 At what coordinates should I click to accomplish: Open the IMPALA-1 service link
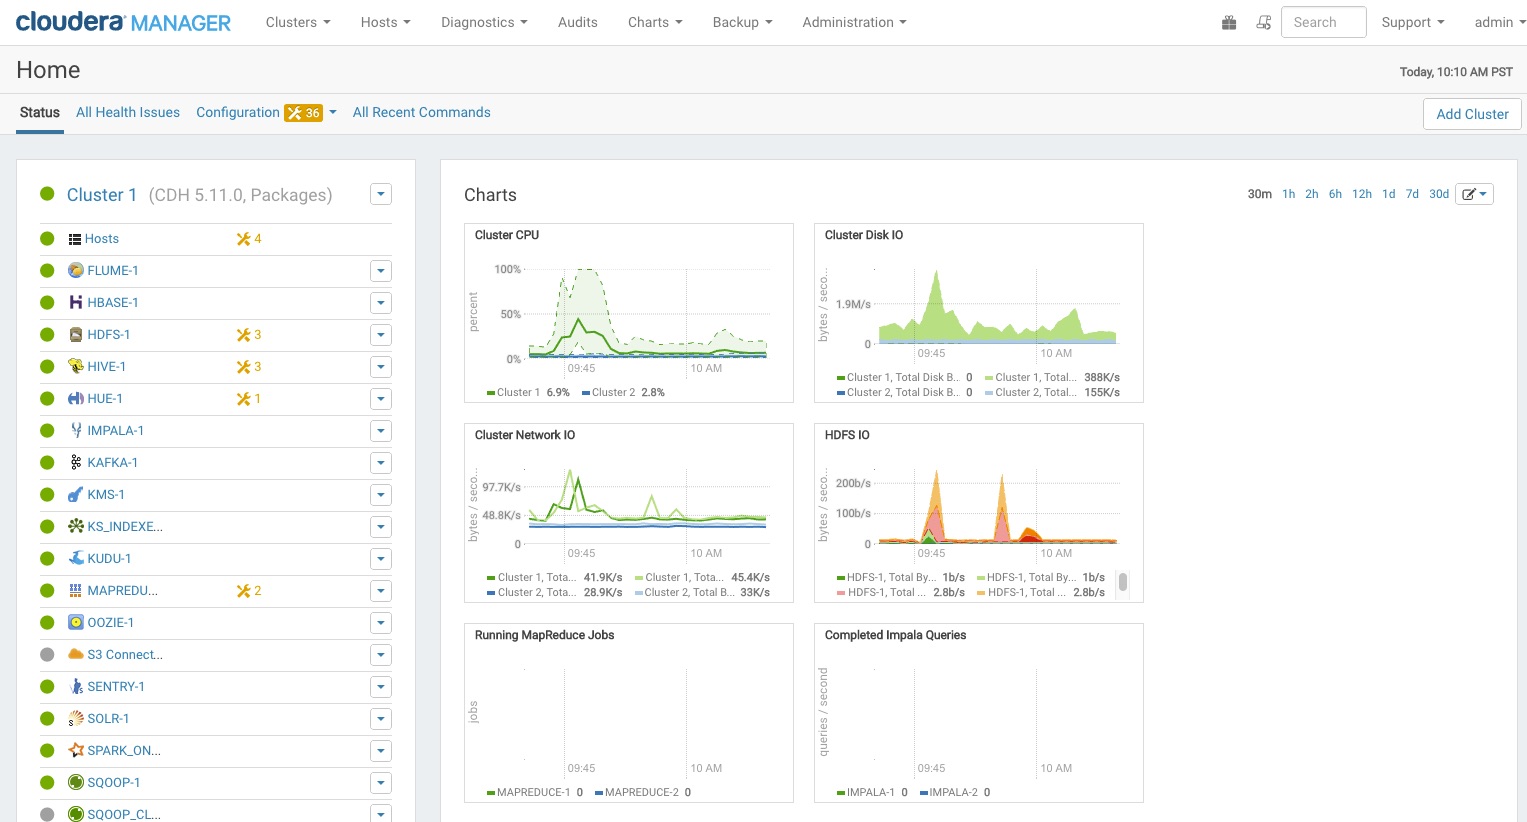click(115, 431)
